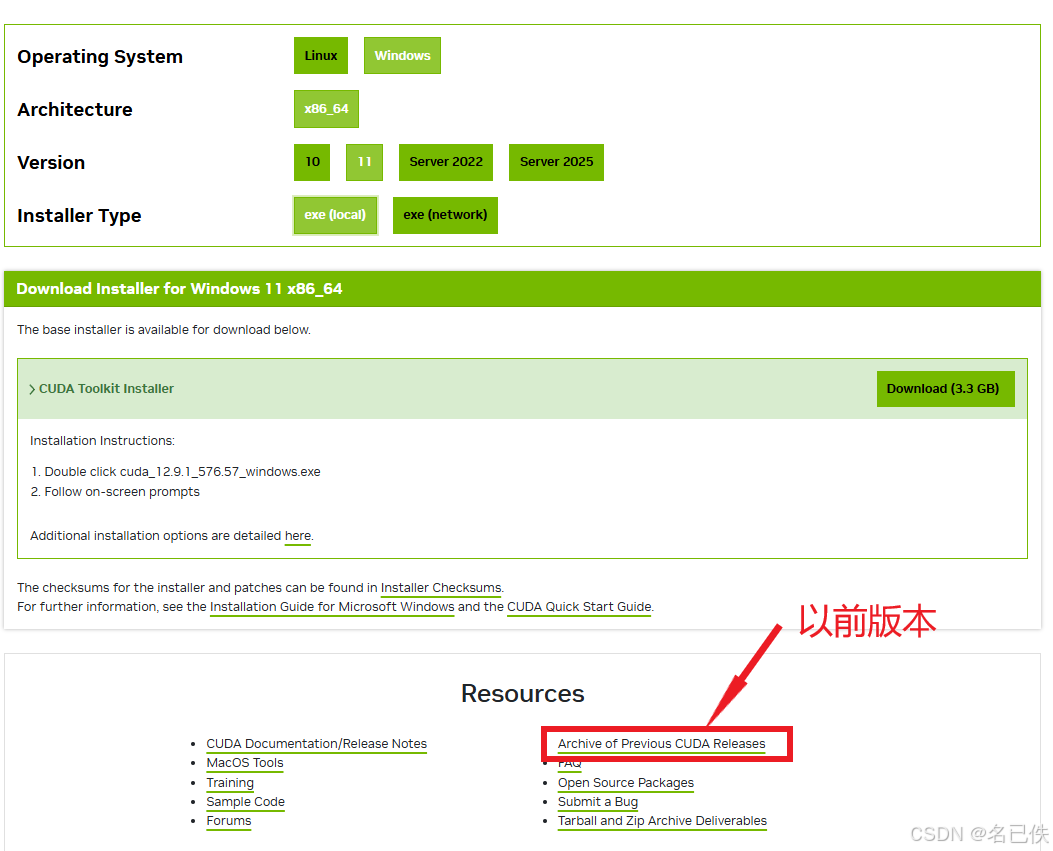Open the Installer Checksums link

441,588
